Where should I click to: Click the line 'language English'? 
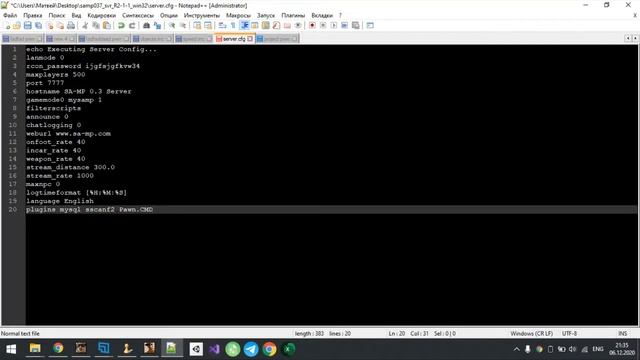click(60, 201)
